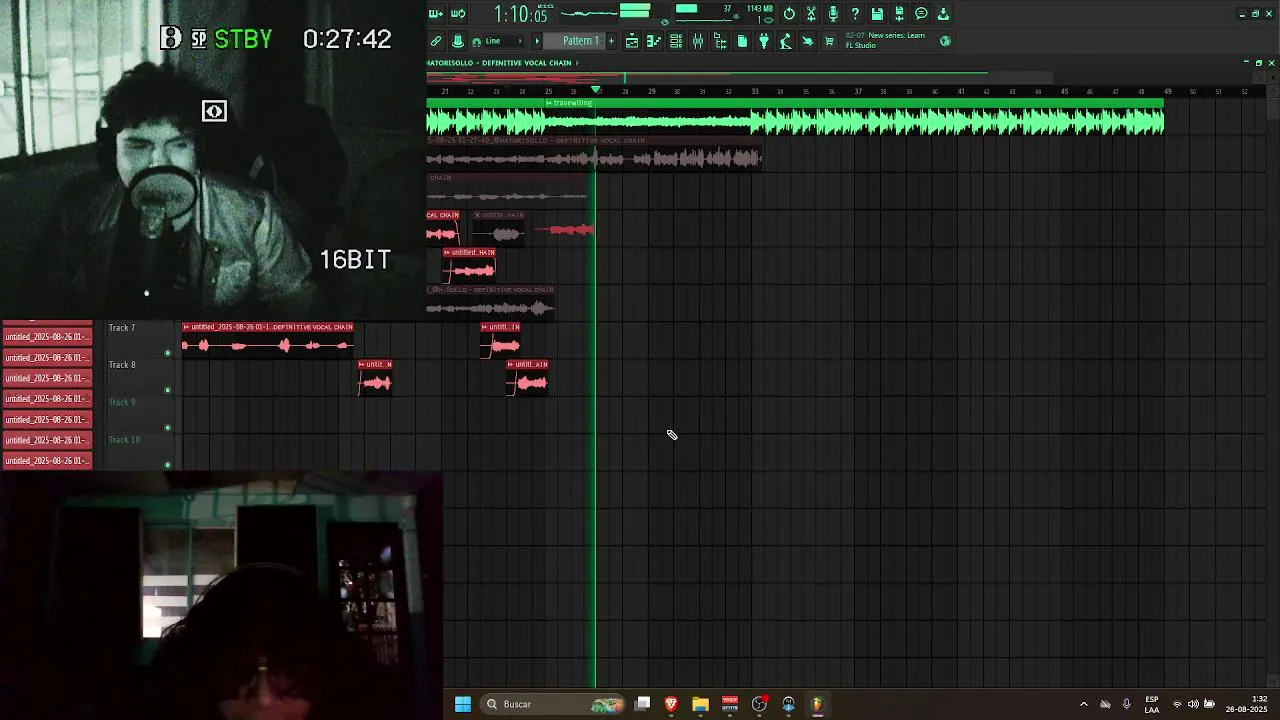Open the Browser folder-tree icon
The height and width of the screenshot is (720, 1280).
pos(720,41)
